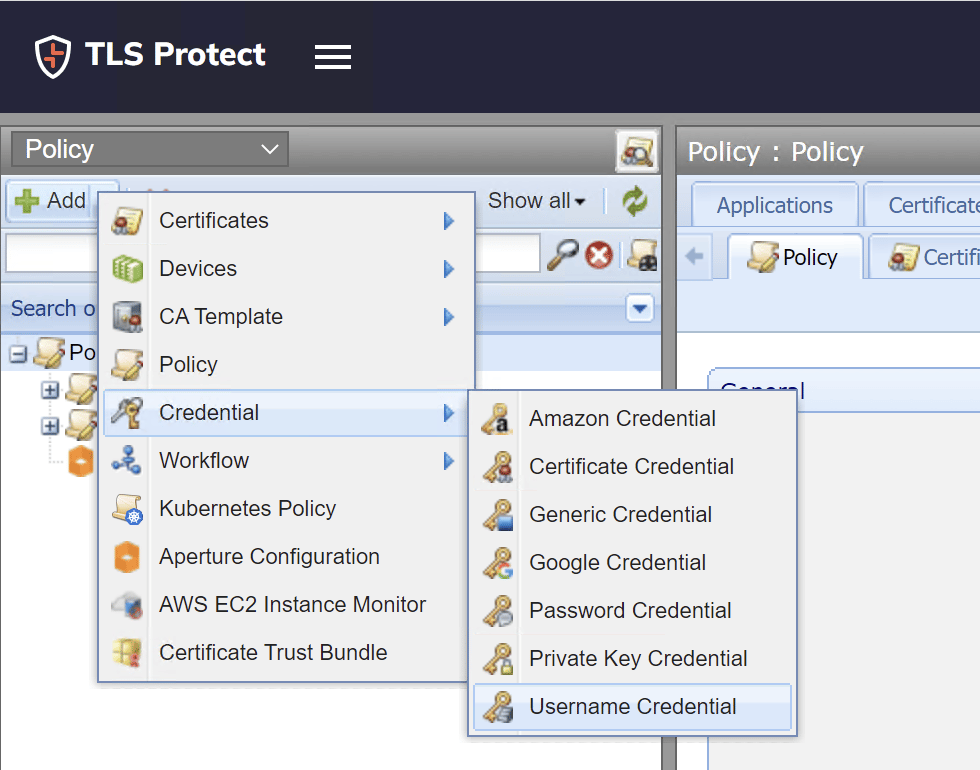Switch to the top Certificates tab

pyautogui.click(x=922, y=205)
